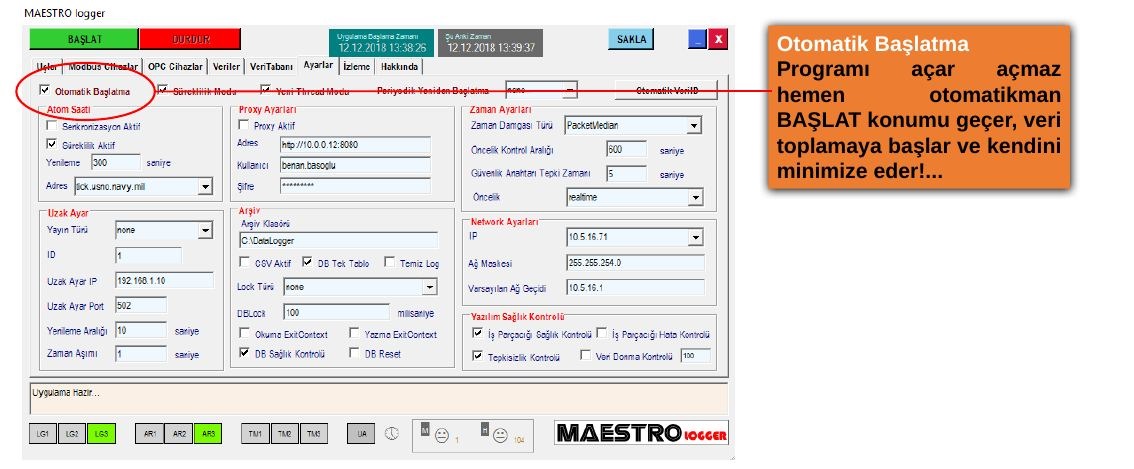Enable Senkronizasyon Aktif checkbox
Screen dimensions: 1134x469
[51, 126]
